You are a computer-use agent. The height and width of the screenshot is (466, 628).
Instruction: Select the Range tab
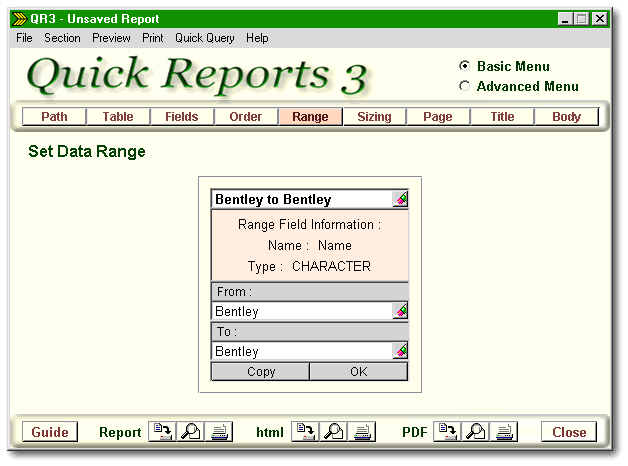[x=310, y=116]
